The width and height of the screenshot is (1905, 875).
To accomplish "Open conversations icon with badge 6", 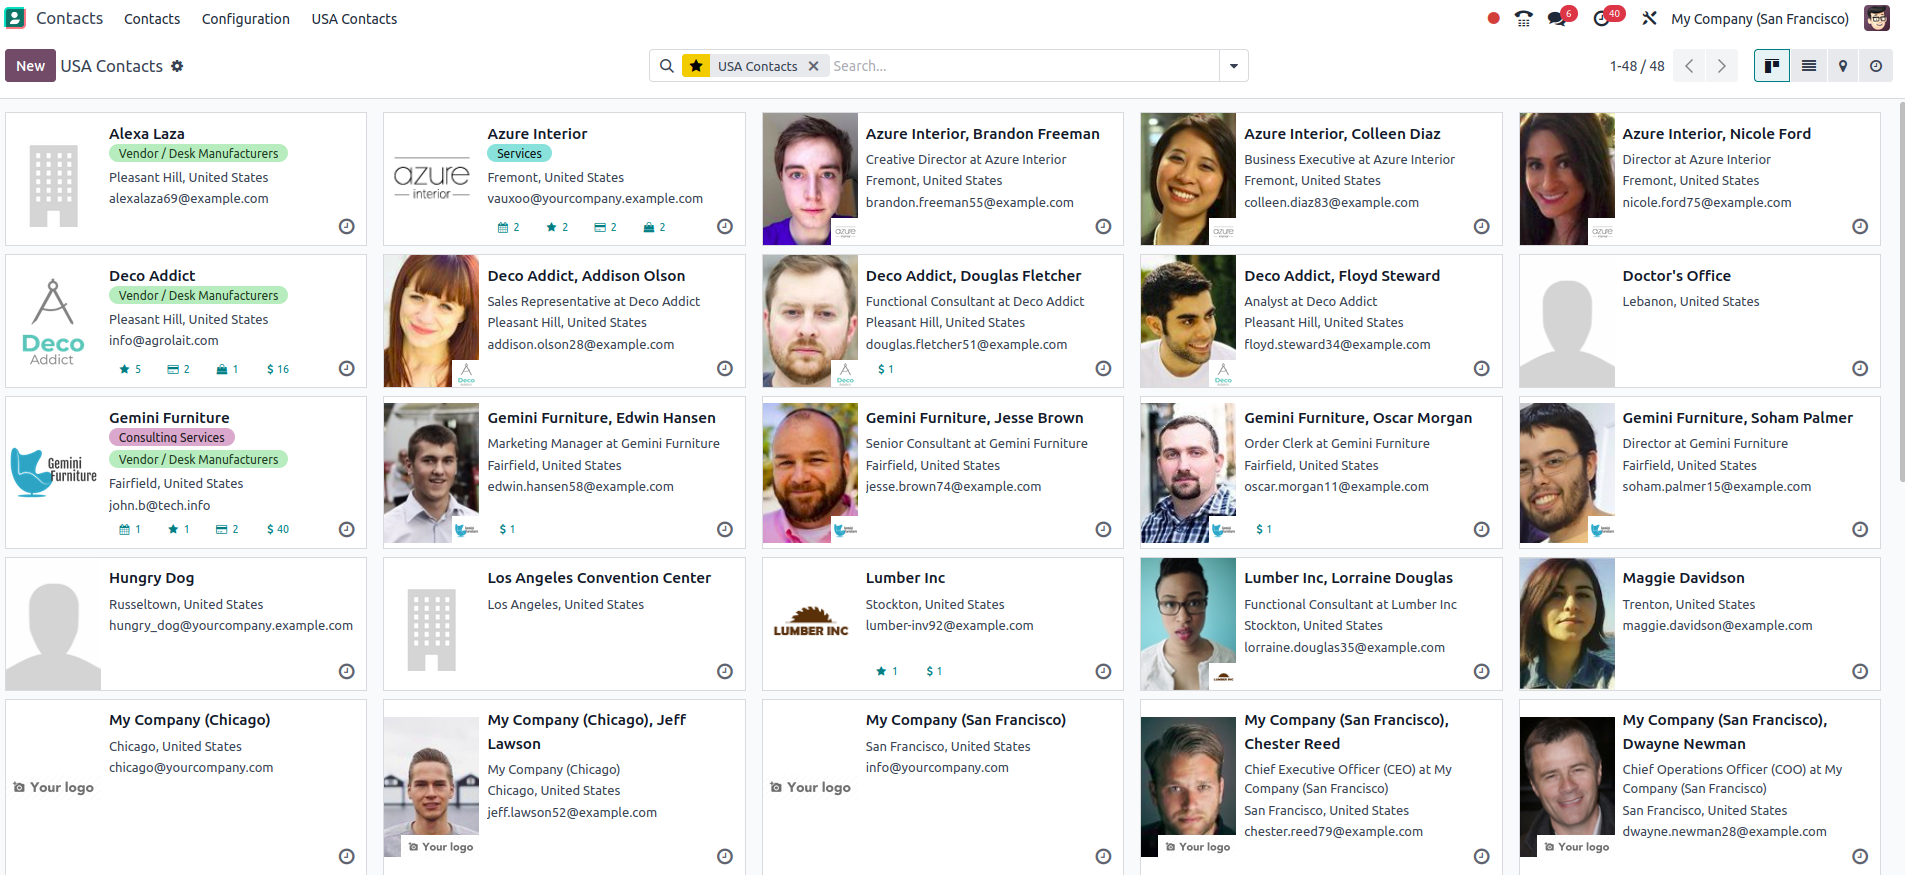I will tap(1559, 17).
